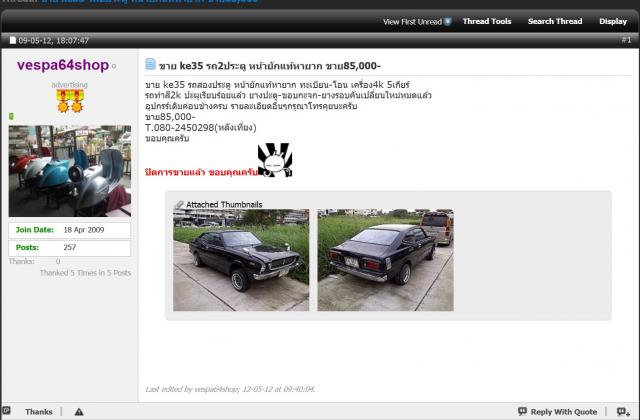The image size is (640, 420).
Task: Open the Thread Tools menu
Action: (x=487, y=21)
